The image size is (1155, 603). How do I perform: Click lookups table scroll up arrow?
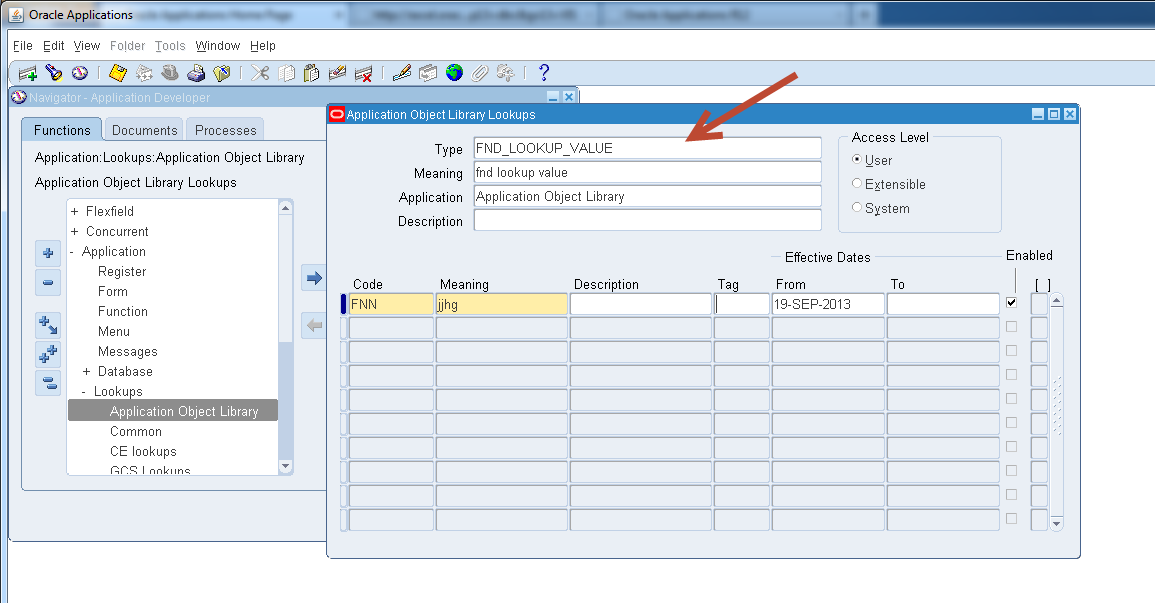click(x=1057, y=300)
